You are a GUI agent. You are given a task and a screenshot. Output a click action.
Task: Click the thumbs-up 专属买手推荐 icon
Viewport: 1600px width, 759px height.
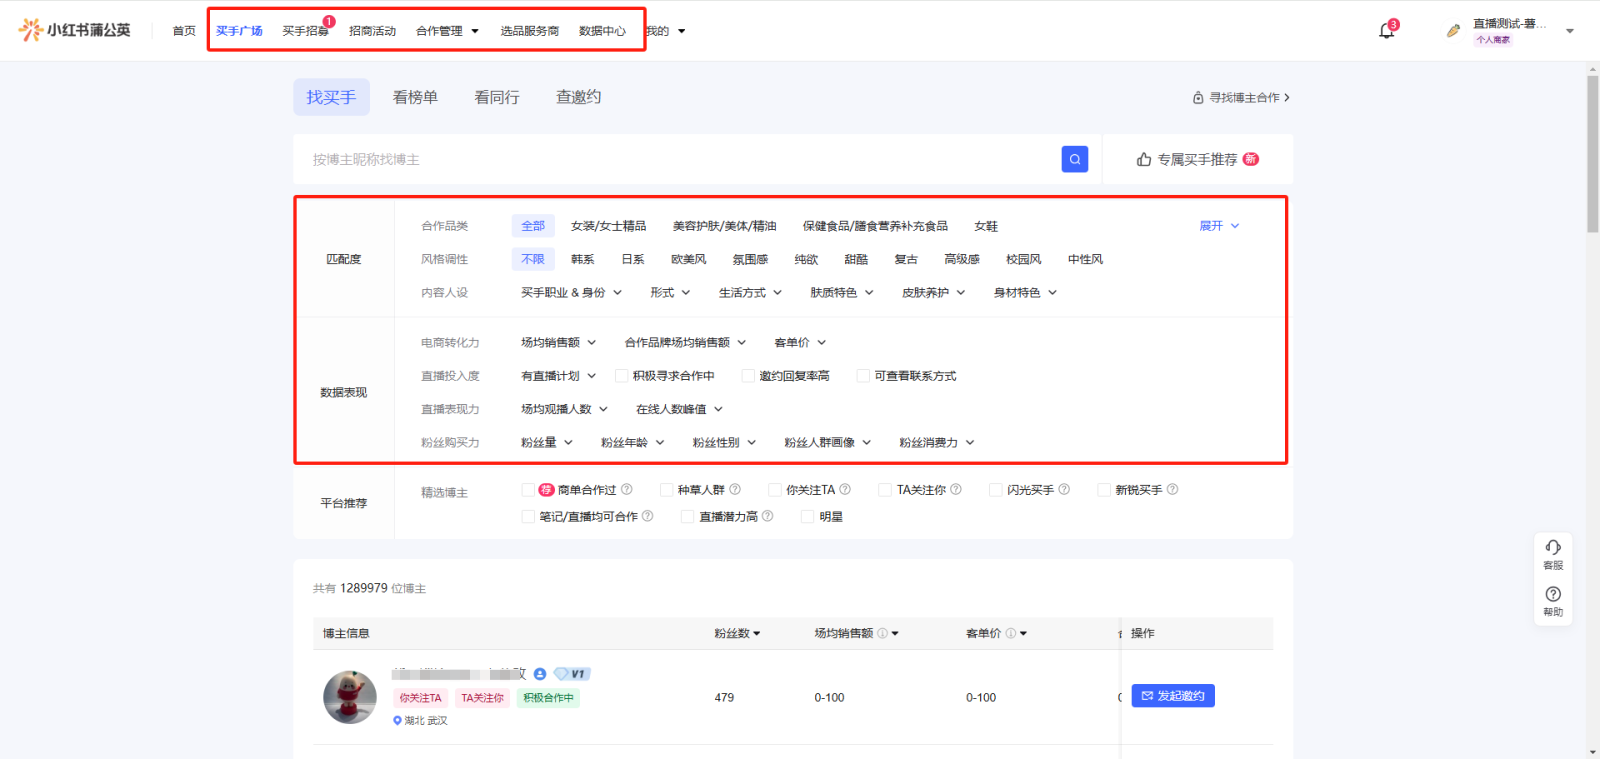click(x=1144, y=159)
